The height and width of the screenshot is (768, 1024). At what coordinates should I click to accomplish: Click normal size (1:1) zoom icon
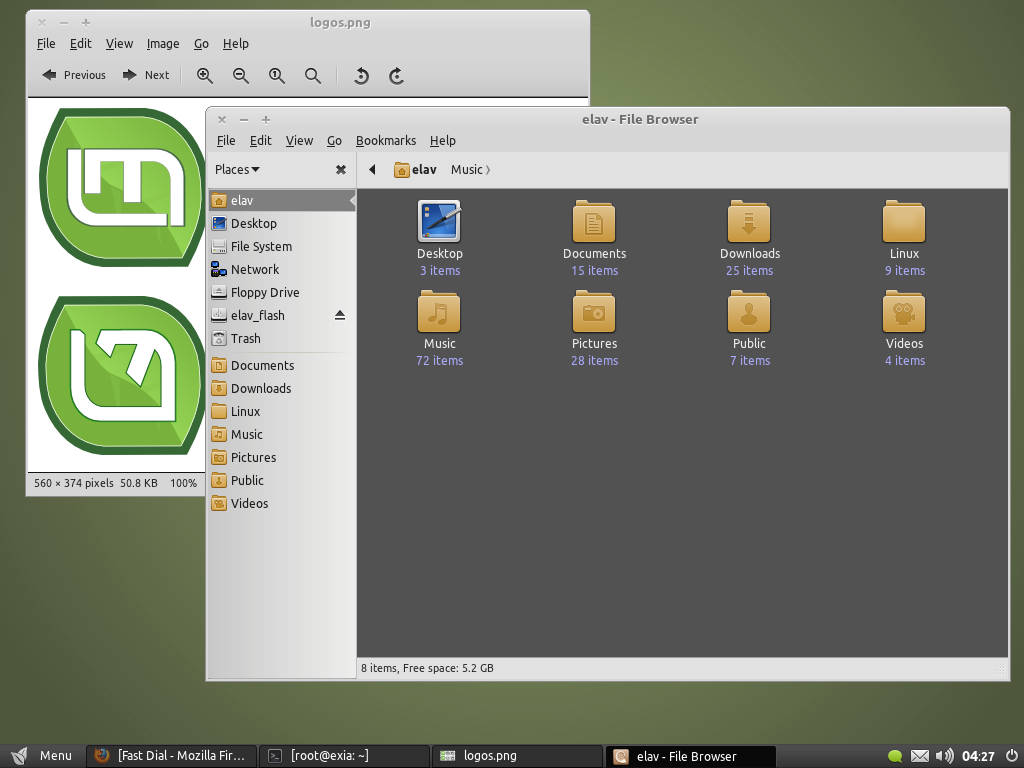(x=277, y=76)
